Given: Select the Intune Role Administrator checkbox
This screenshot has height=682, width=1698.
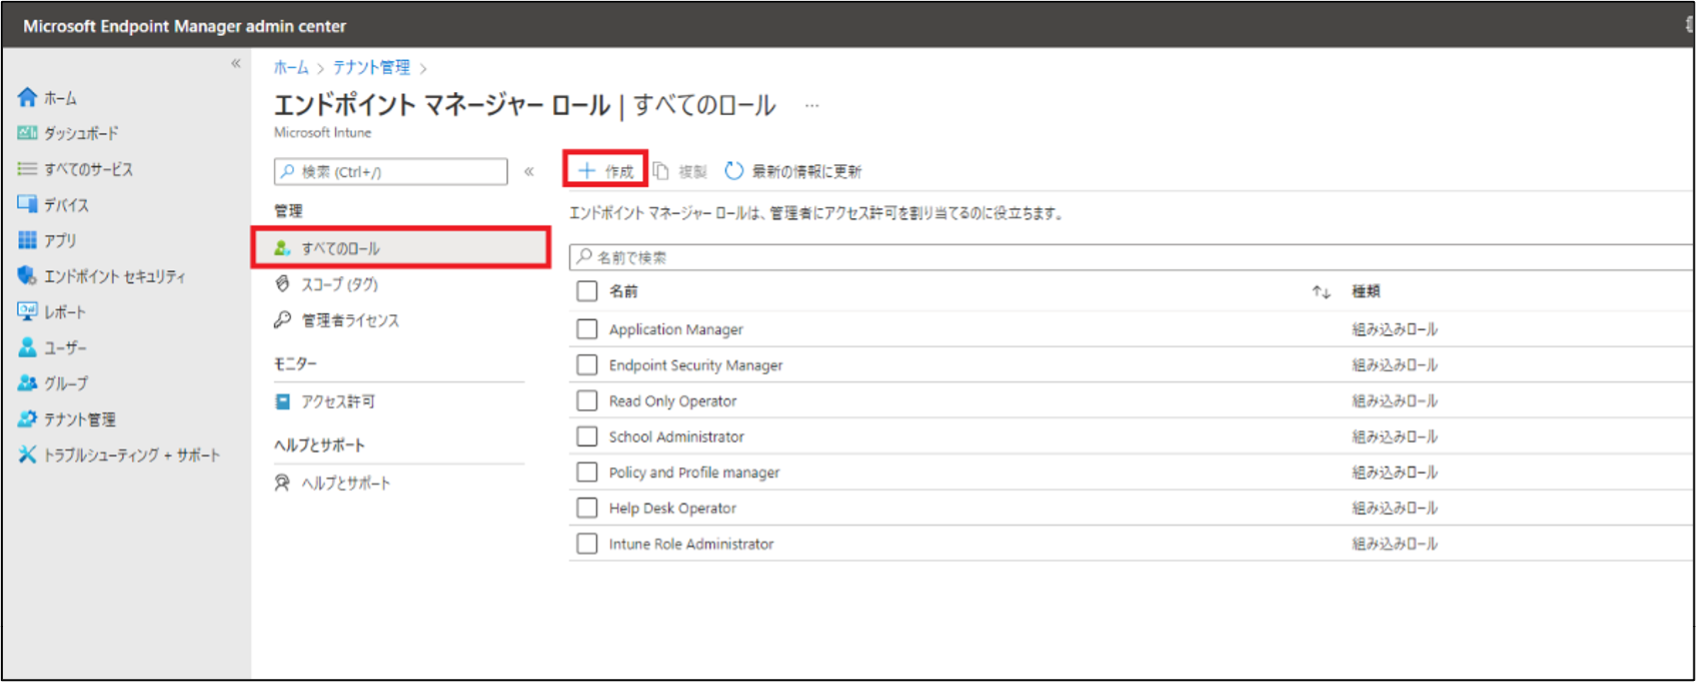Looking at the screenshot, I should click(x=587, y=544).
